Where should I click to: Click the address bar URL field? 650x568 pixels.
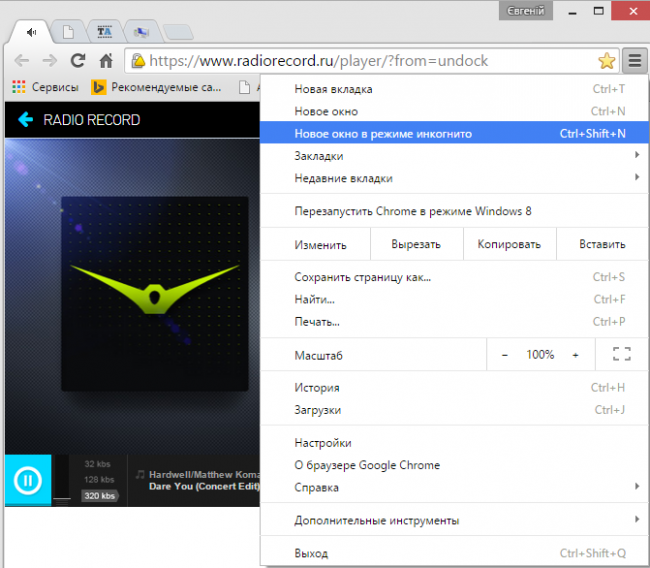371,61
